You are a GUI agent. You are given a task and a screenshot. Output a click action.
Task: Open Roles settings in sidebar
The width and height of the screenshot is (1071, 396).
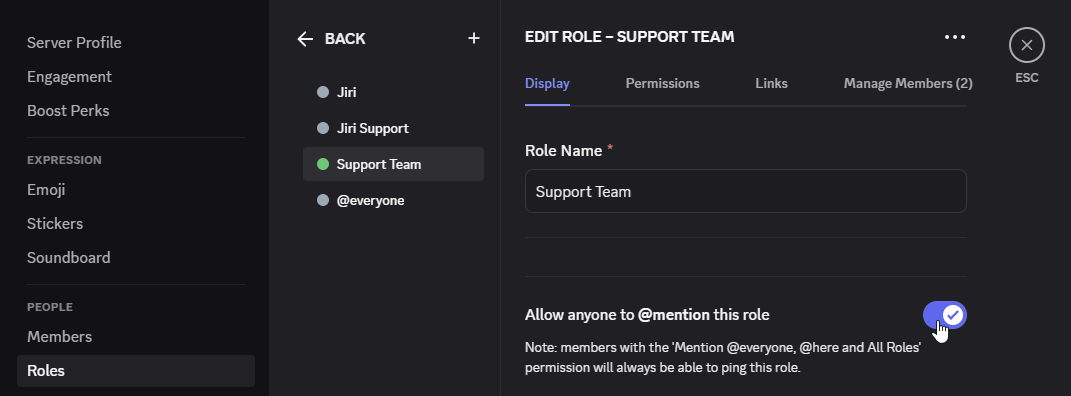coord(136,371)
